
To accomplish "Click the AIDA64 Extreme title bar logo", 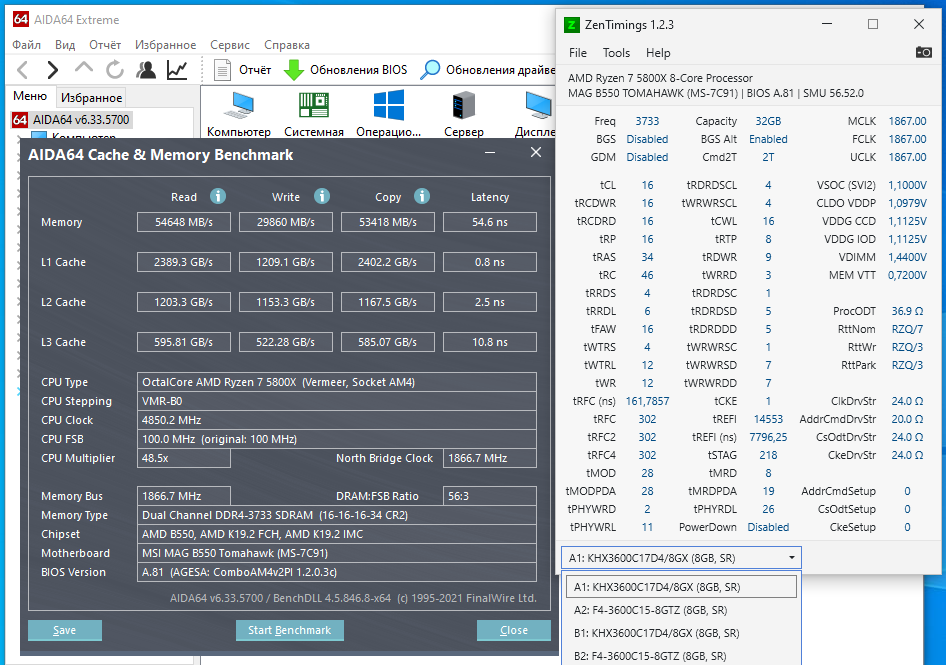I will 21,19.
